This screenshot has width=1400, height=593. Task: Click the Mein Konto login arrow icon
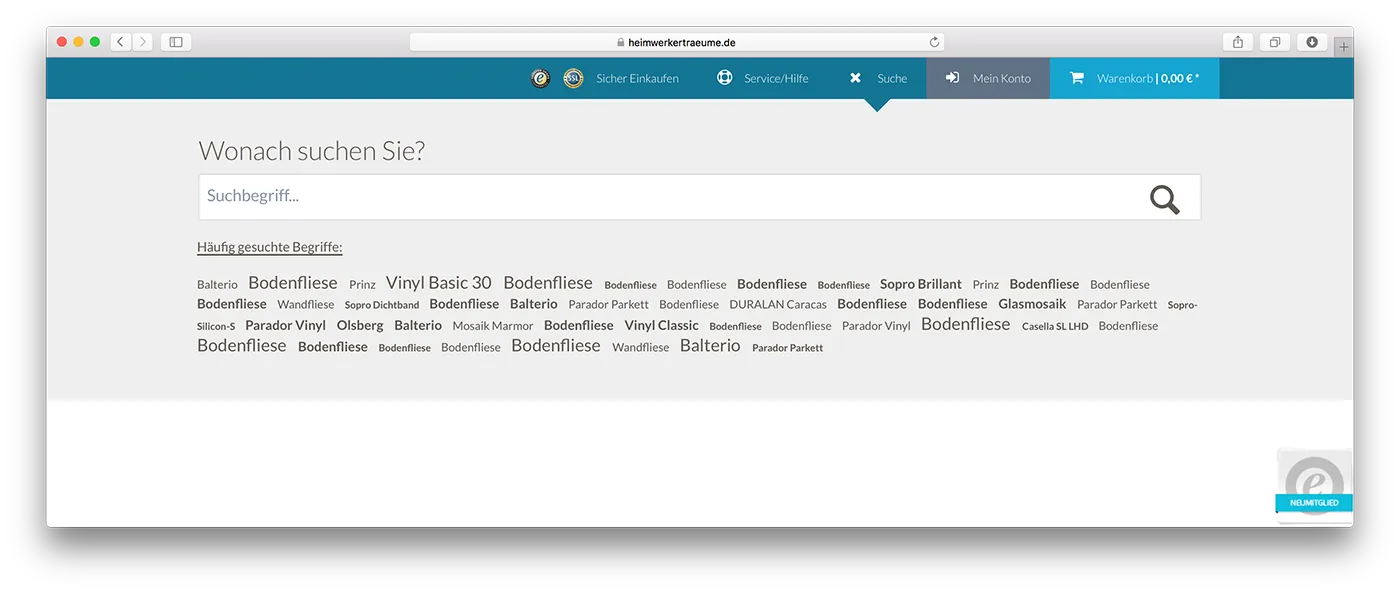[952, 78]
